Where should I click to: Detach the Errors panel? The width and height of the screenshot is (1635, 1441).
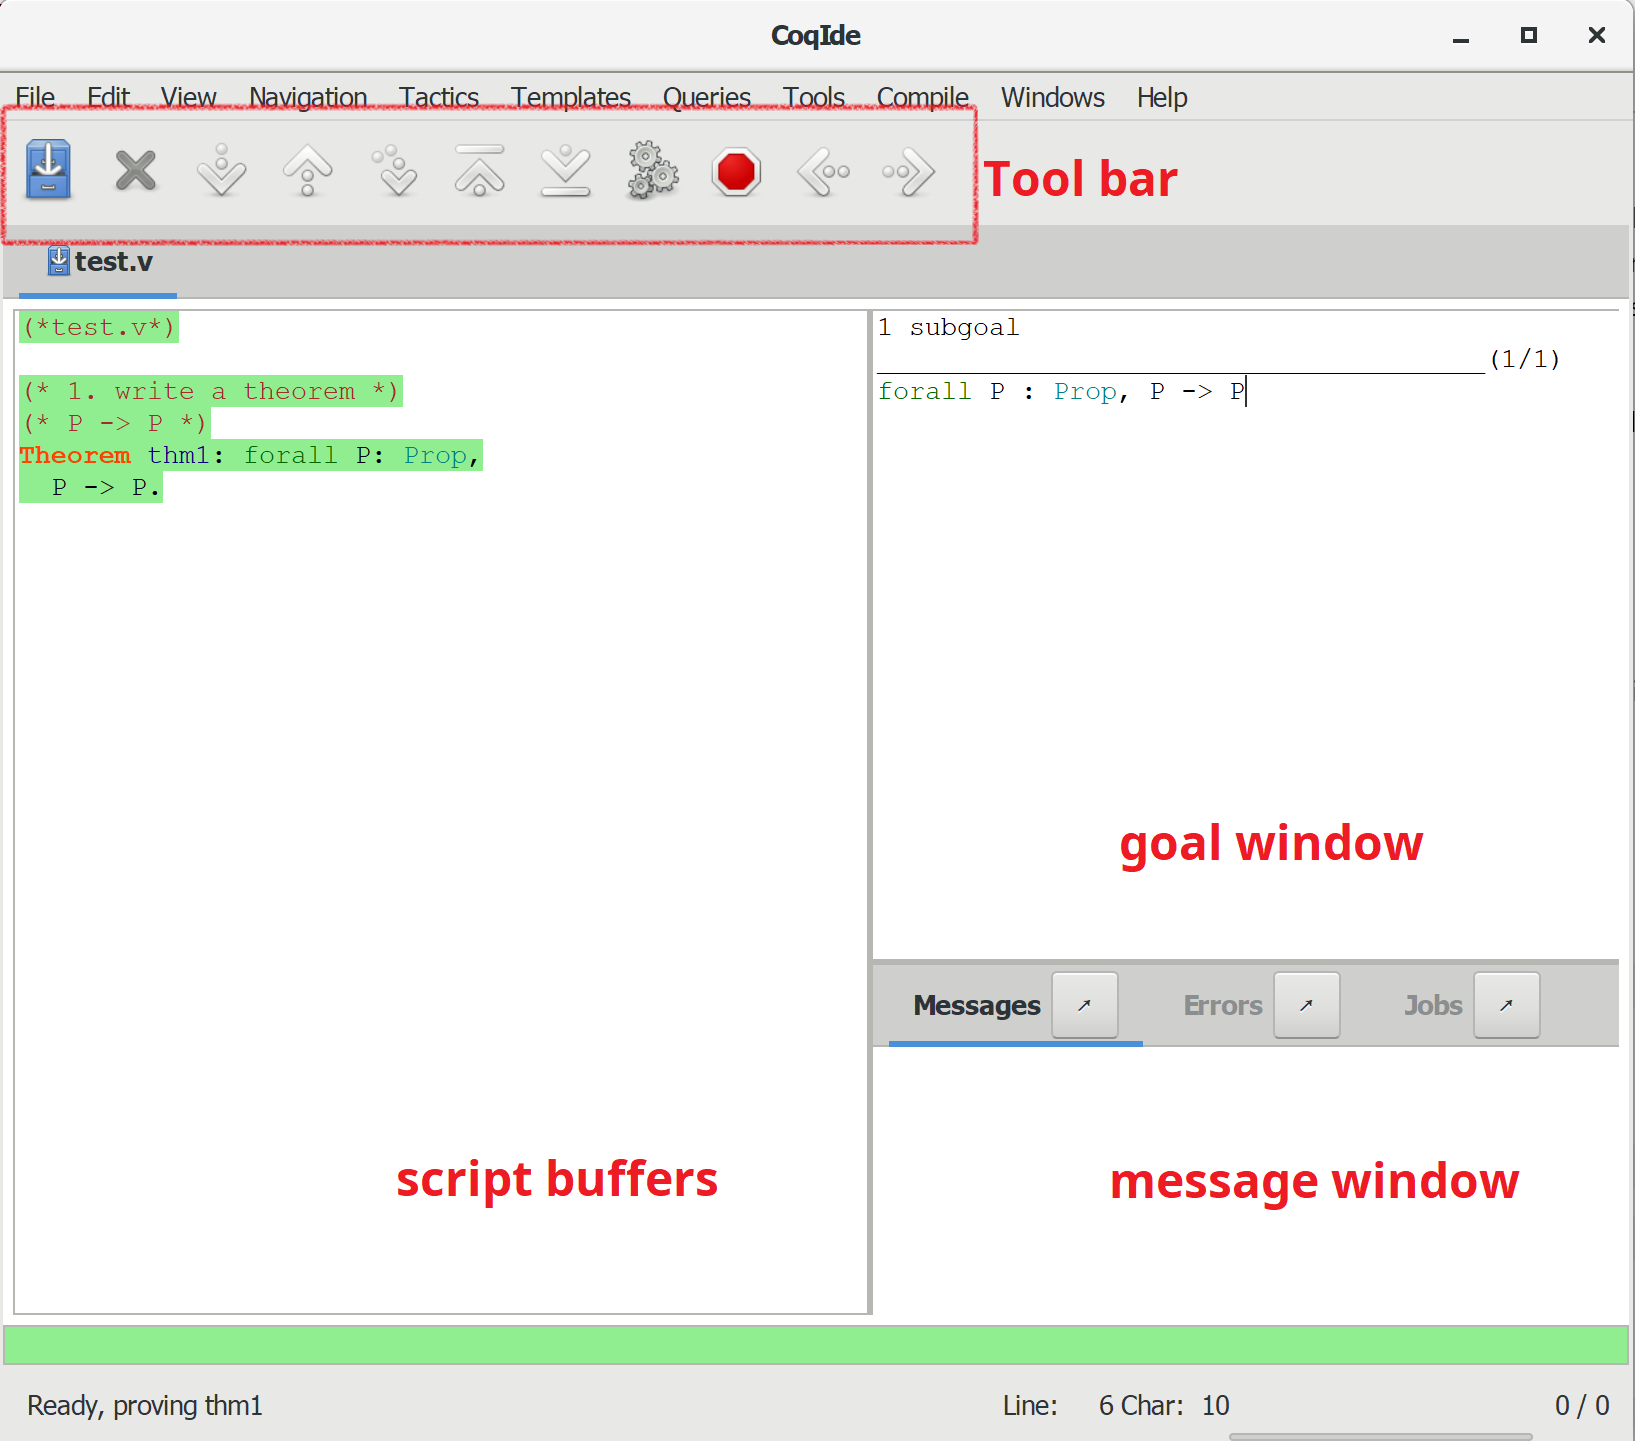tap(1307, 1005)
